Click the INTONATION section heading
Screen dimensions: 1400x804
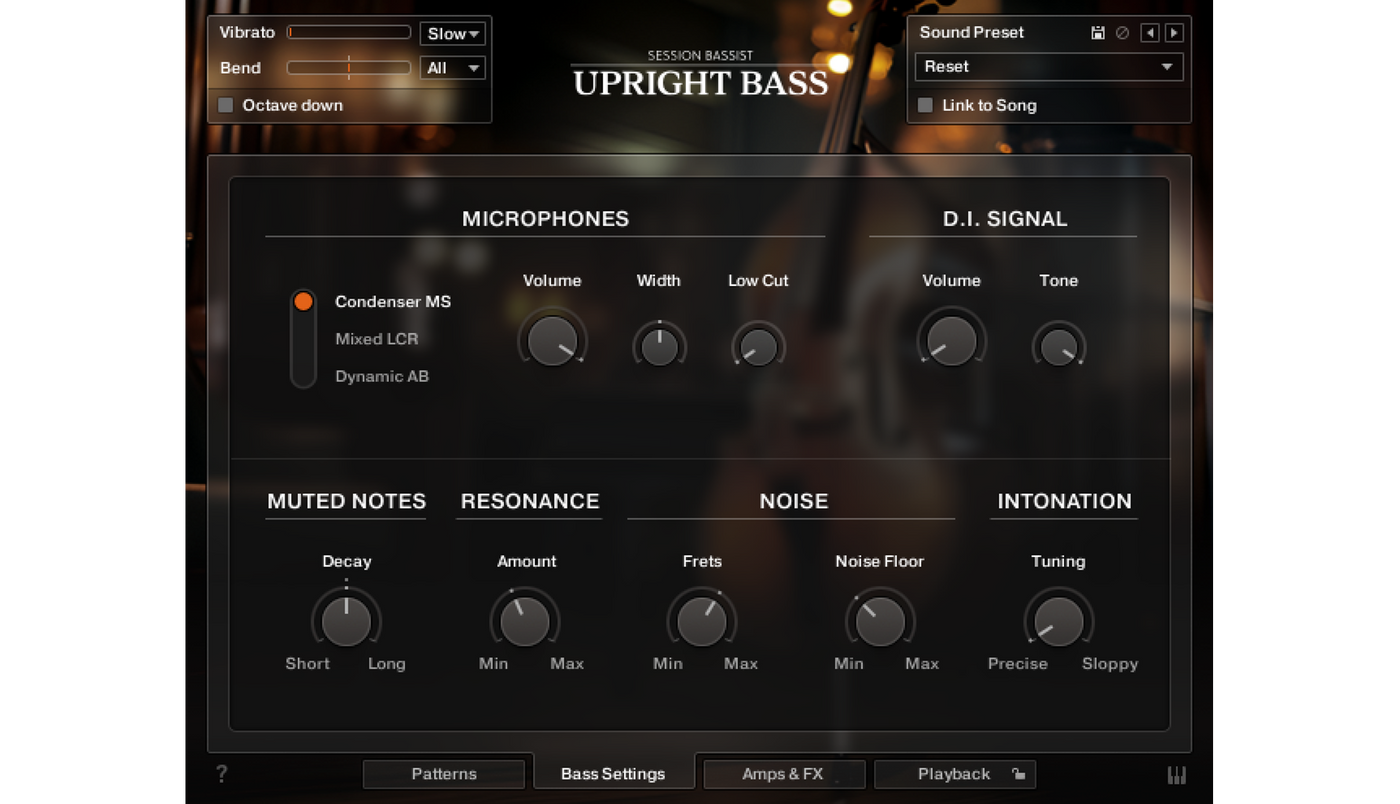(x=1064, y=501)
